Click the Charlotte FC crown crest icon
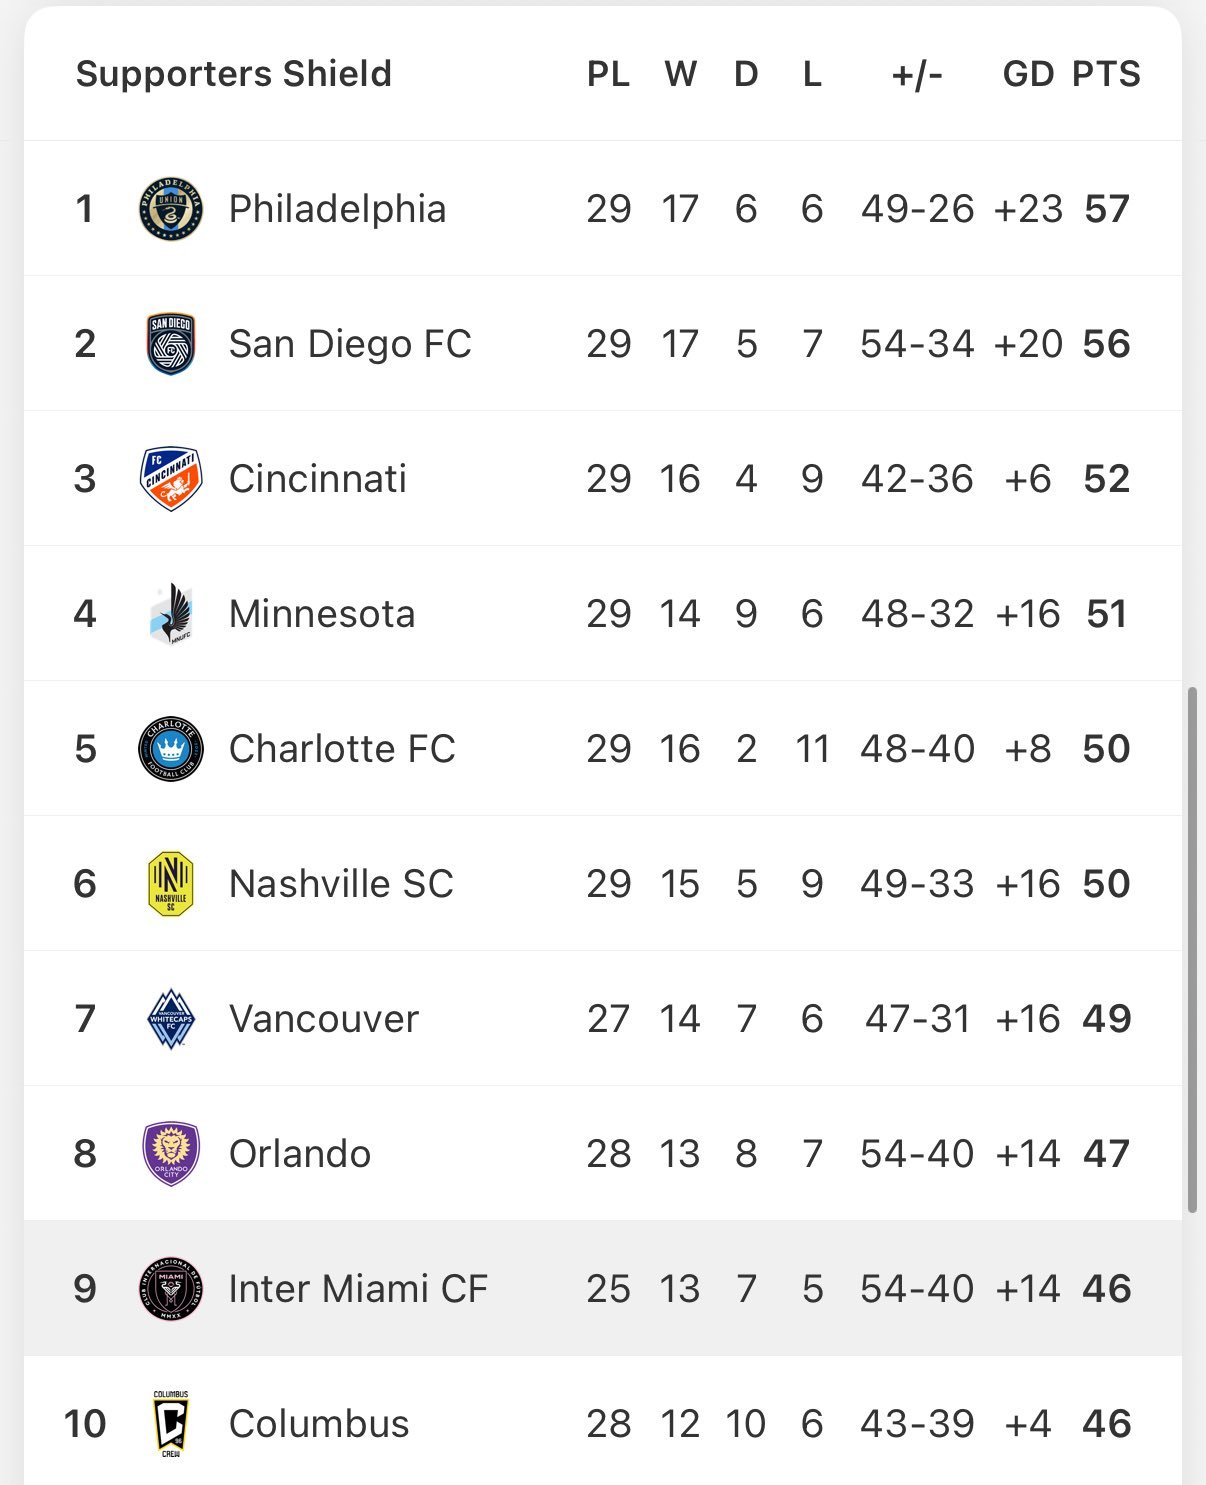 171,748
